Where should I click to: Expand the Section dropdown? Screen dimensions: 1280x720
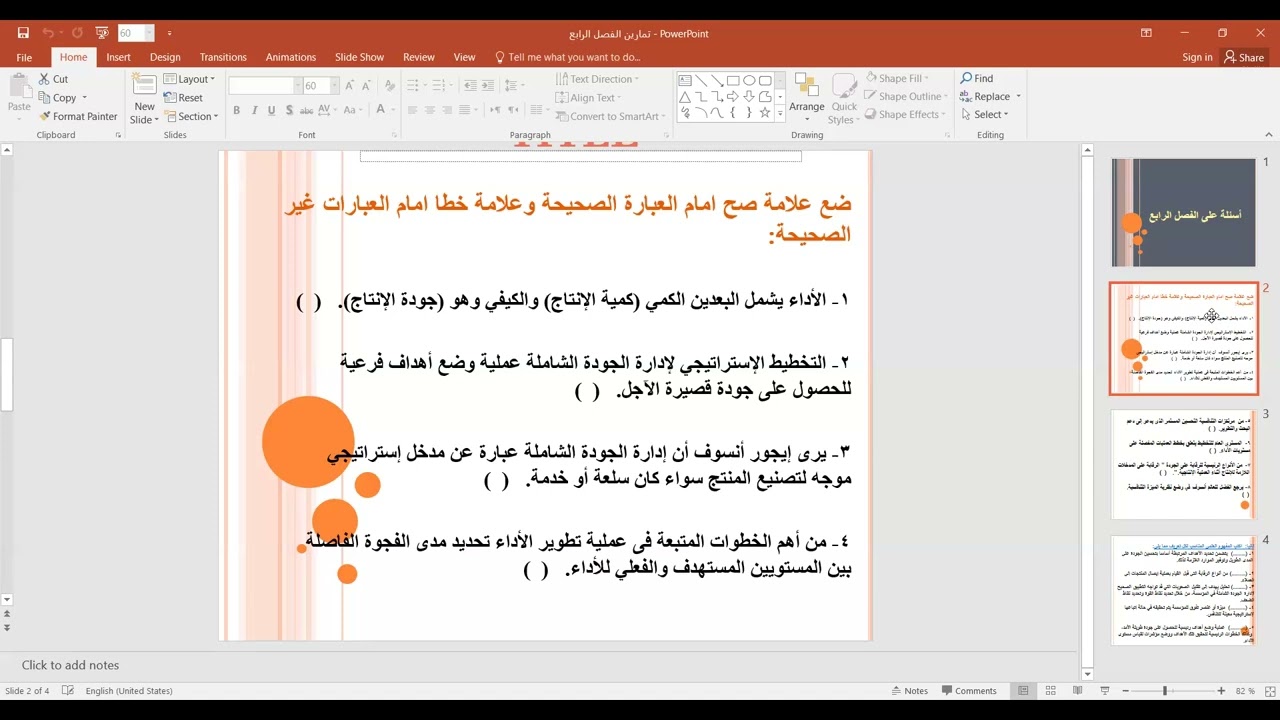(191, 116)
